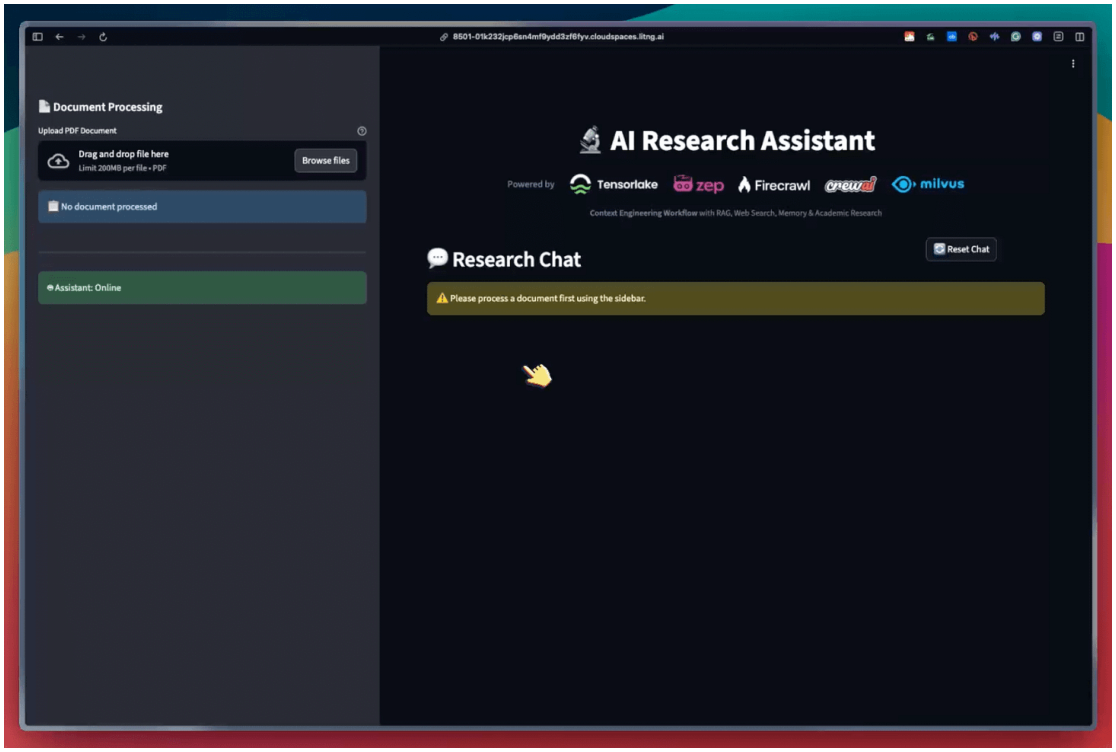The width and height of the screenshot is (1116, 752).
Task: Click the Browse files button
Action: coord(326,161)
